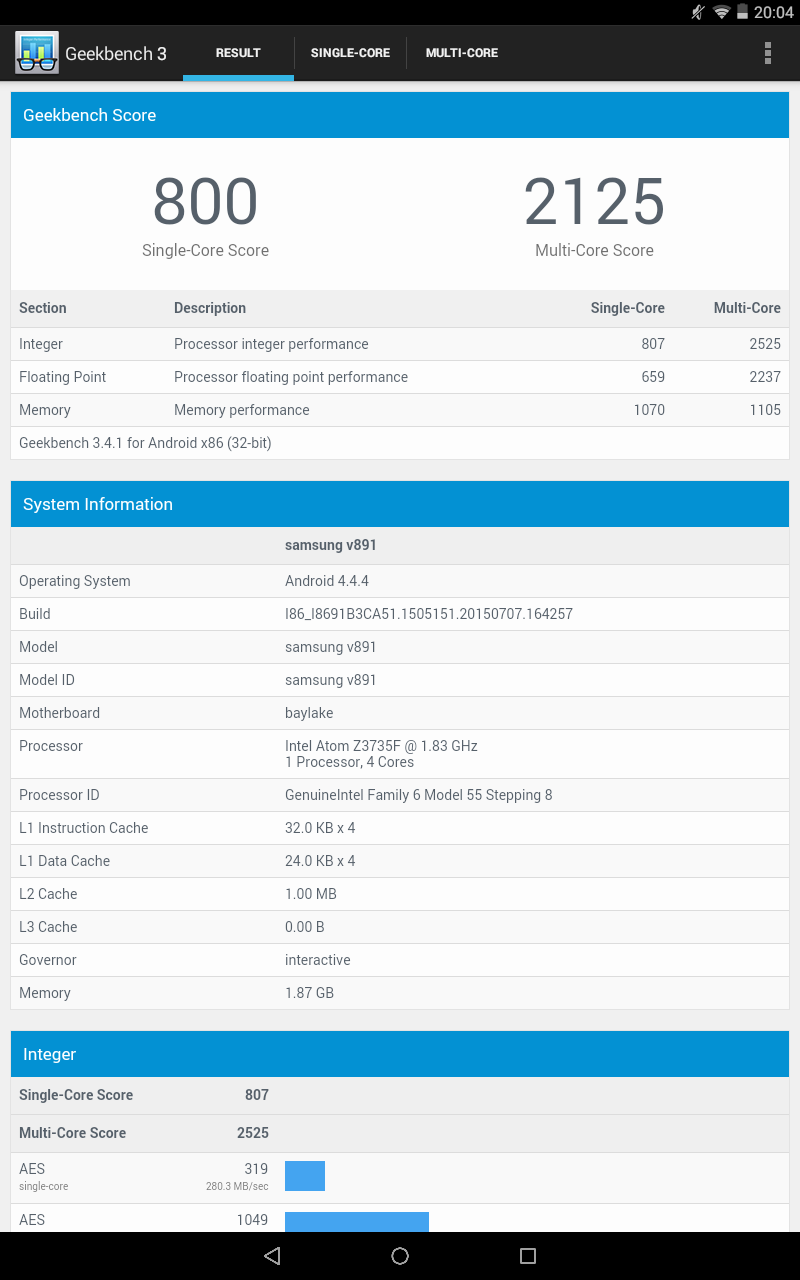Select the Memory performance description
Viewport: 800px width, 1280px height.
pos(242,410)
